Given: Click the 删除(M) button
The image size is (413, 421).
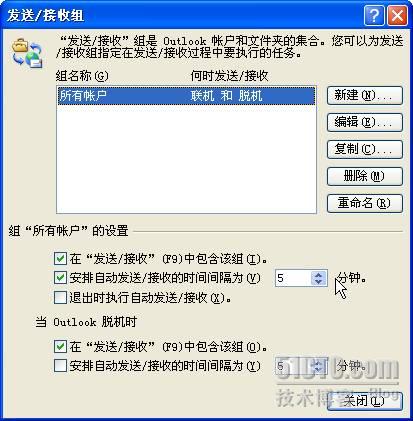Looking at the screenshot, I should point(365,176).
